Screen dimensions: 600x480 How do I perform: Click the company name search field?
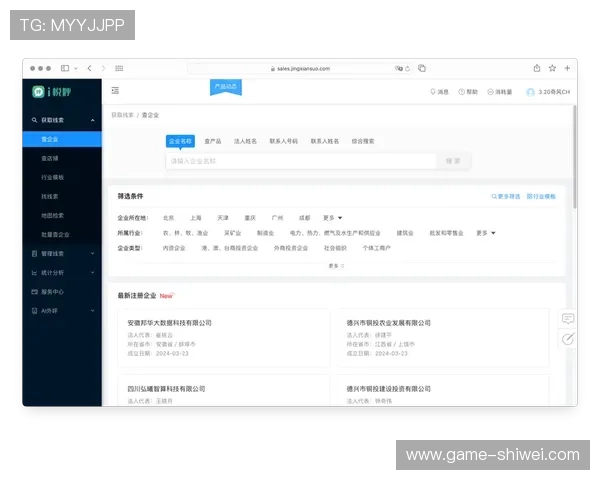pos(301,161)
